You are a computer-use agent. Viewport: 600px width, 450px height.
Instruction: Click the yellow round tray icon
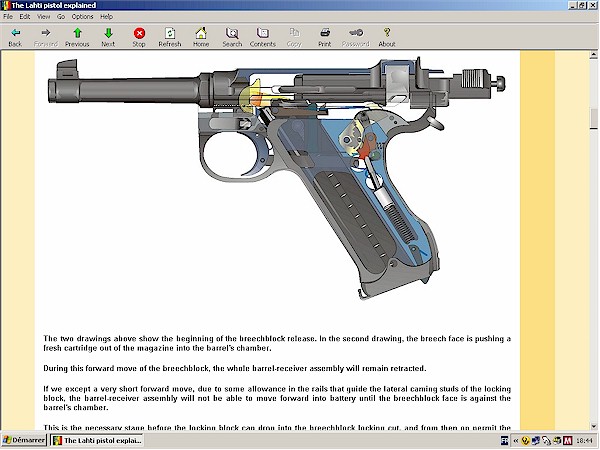click(x=525, y=440)
